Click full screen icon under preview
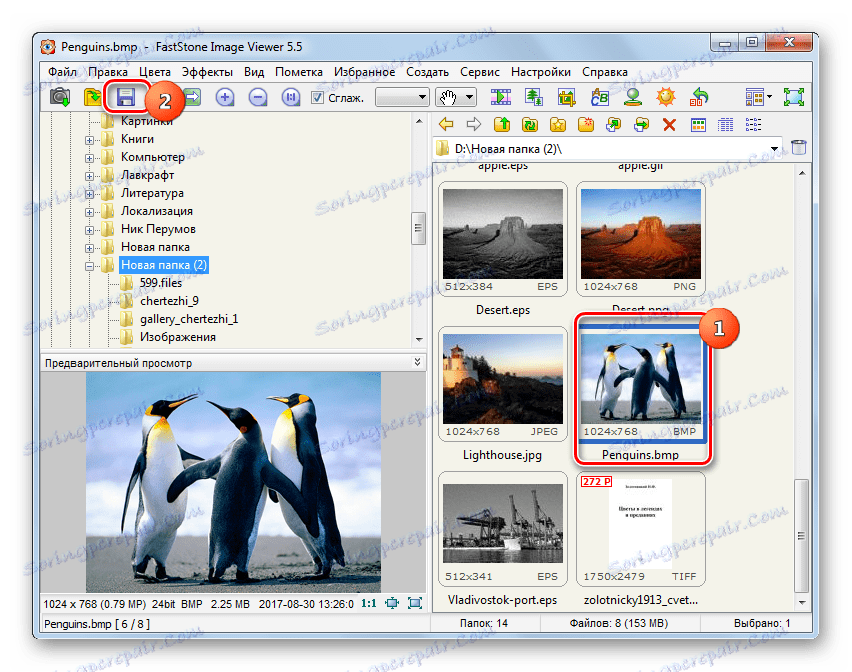The height and width of the screenshot is (672, 852). click(415, 603)
